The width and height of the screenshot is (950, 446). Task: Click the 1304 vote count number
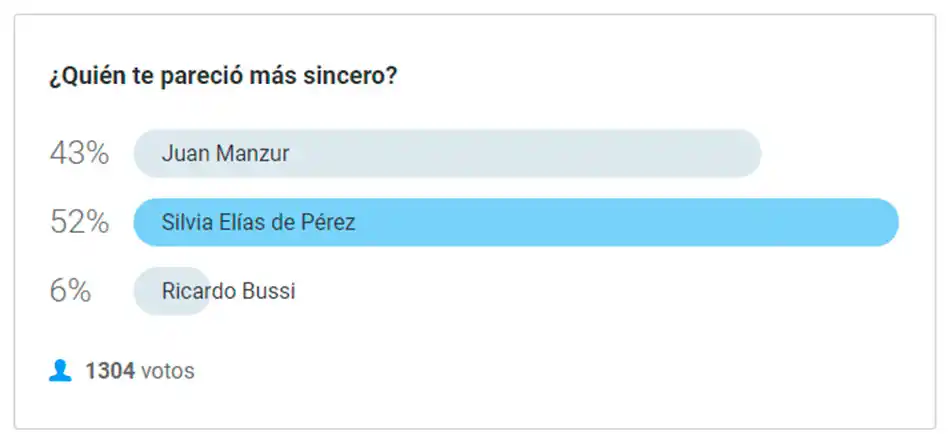(x=110, y=371)
